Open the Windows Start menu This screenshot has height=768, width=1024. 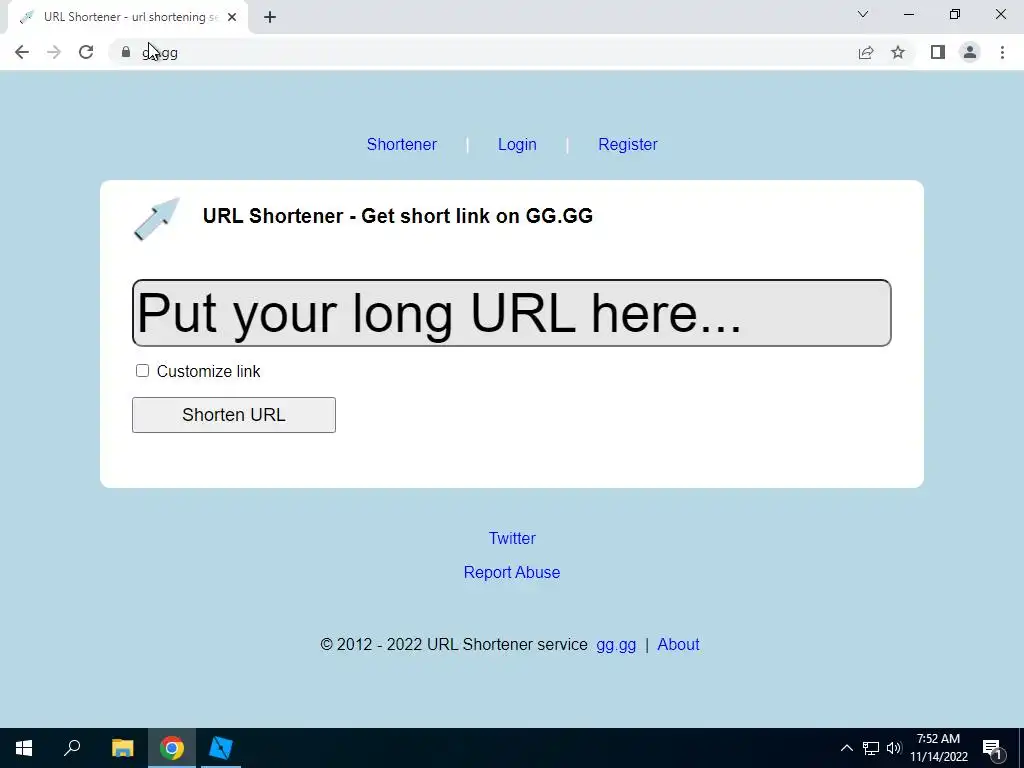24,748
